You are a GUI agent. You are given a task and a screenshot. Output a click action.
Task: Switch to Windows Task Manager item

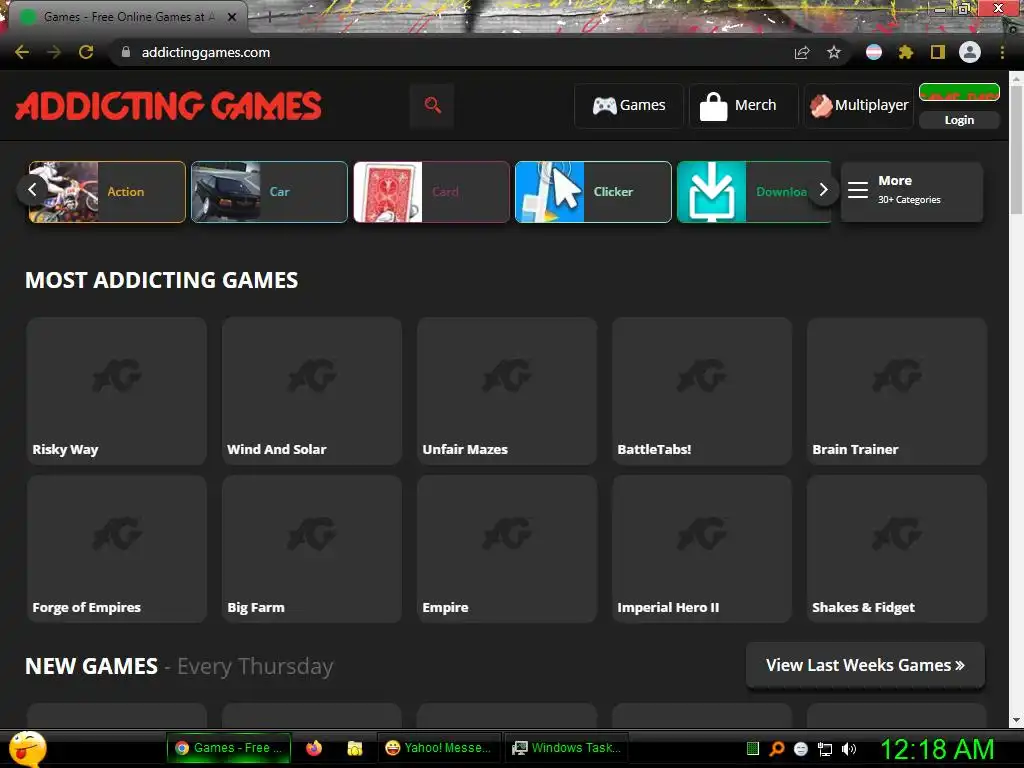(x=567, y=748)
